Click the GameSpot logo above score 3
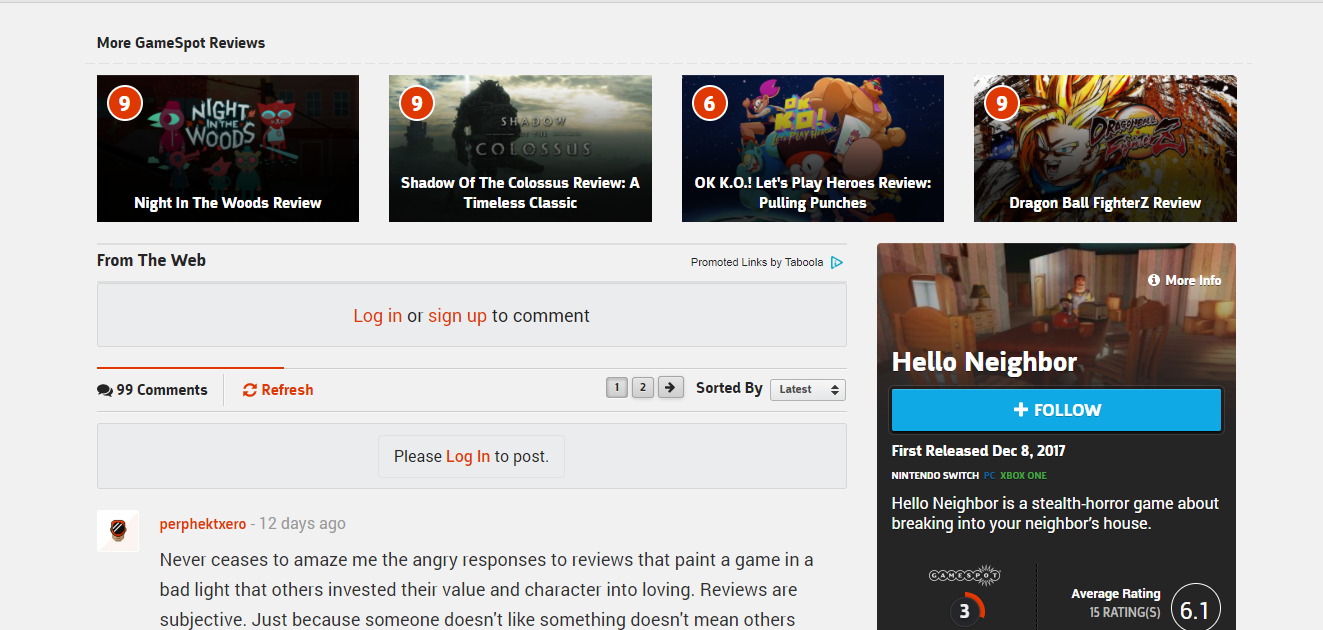1323x630 pixels. [x=965, y=576]
